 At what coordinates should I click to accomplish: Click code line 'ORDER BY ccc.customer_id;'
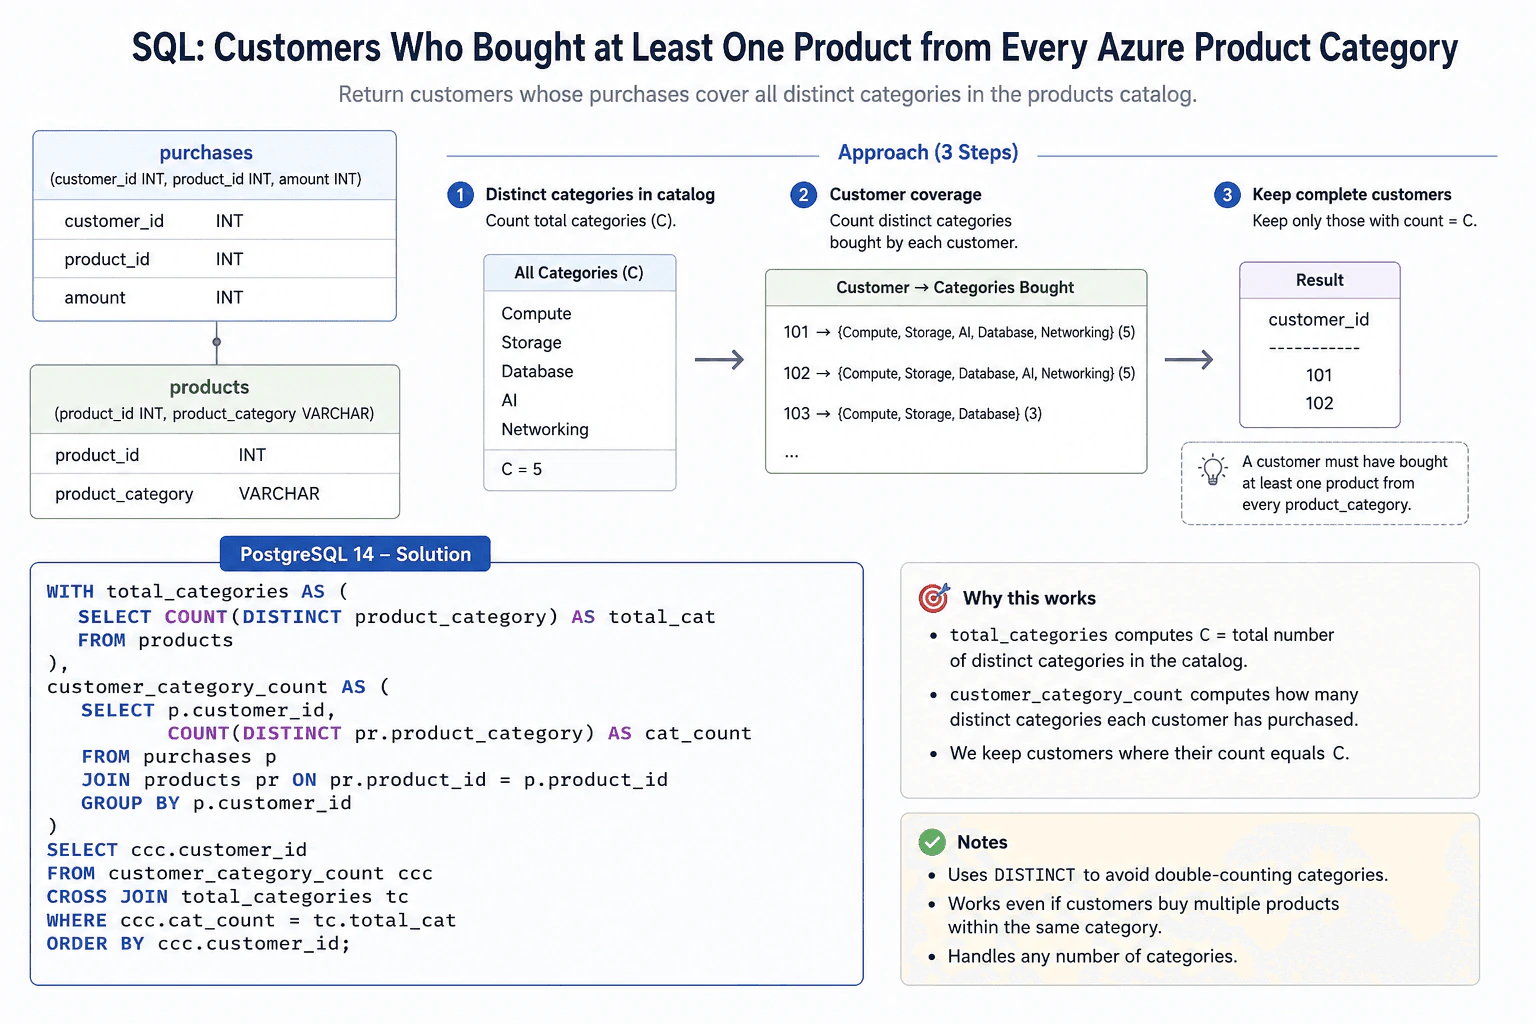[x=198, y=943]
